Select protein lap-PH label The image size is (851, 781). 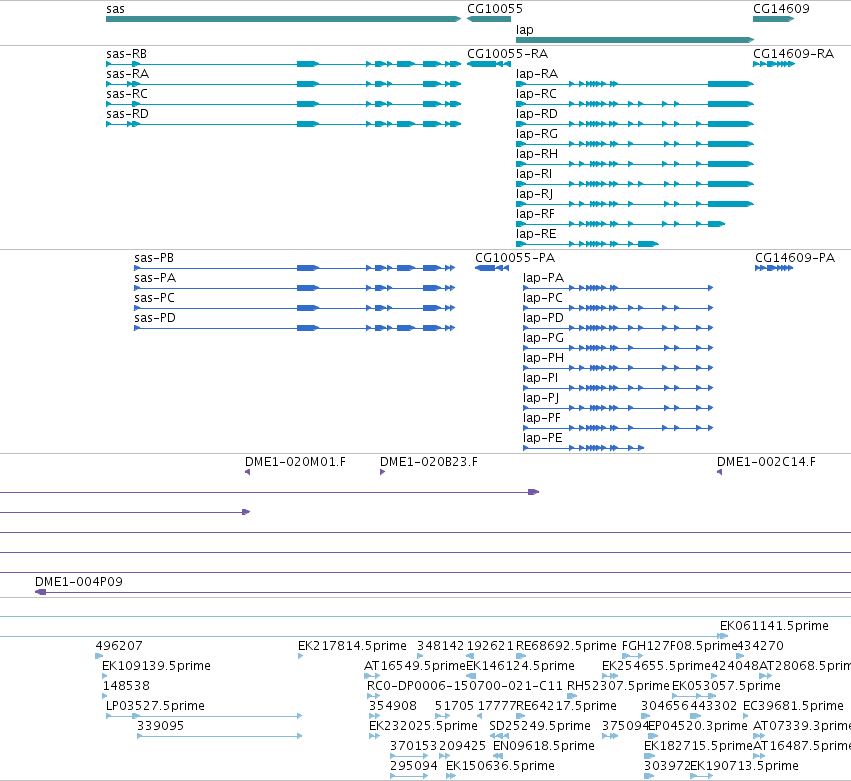543,358
